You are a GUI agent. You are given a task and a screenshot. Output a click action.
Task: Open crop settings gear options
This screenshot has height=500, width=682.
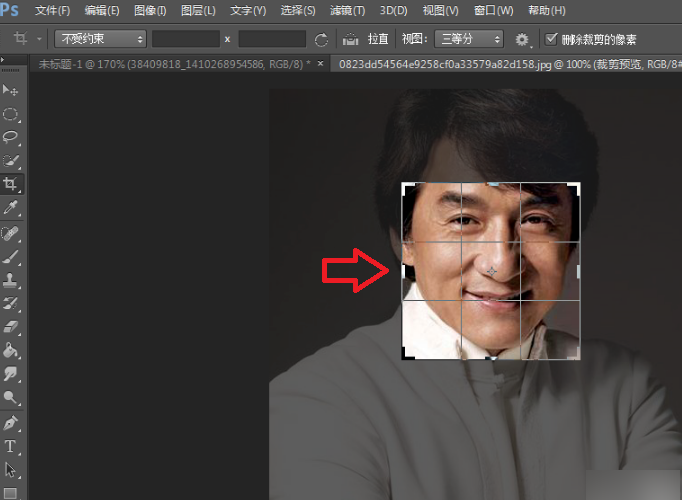[x=522, y=40]
